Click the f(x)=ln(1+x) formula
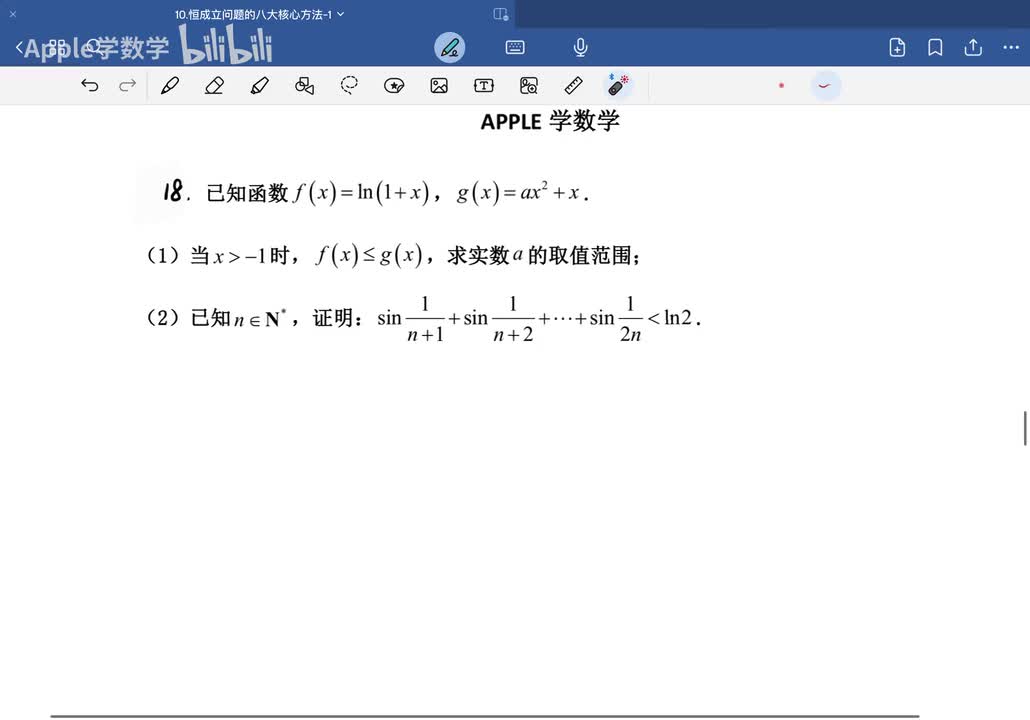1030x720 pixels. tap(362, 192)
